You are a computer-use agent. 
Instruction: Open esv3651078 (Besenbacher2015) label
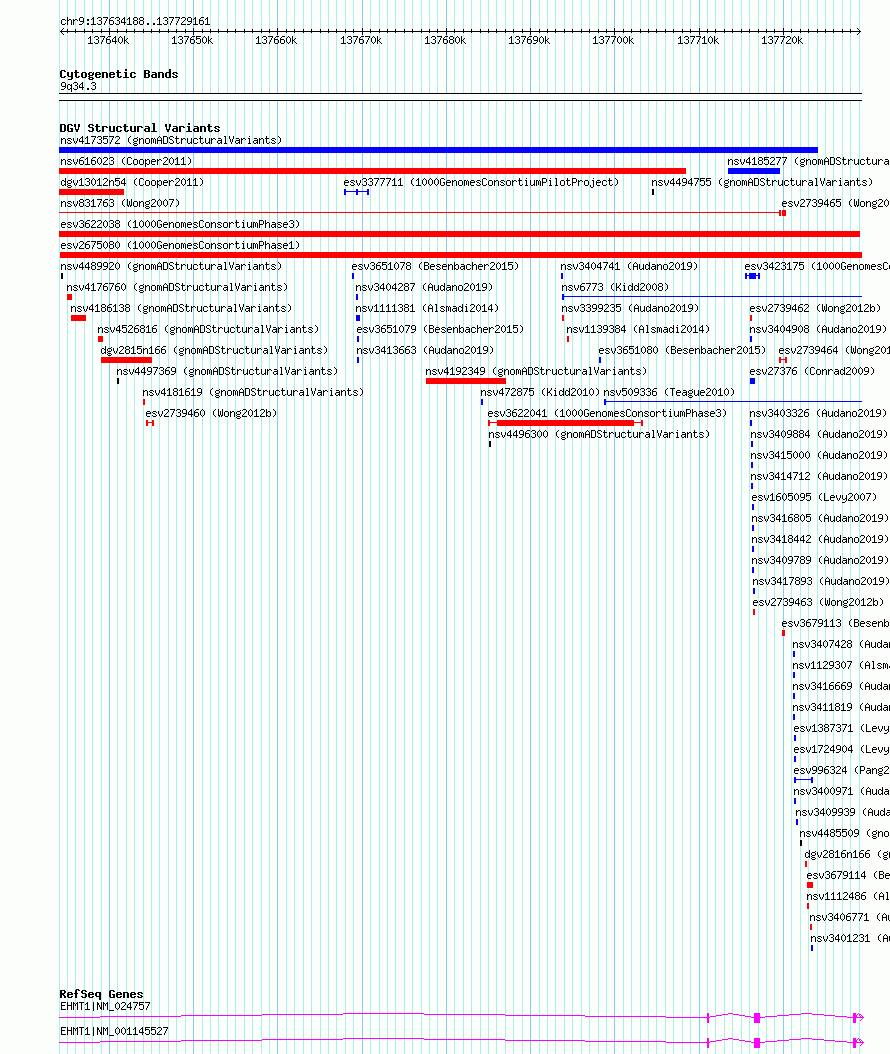coord(435,266)
